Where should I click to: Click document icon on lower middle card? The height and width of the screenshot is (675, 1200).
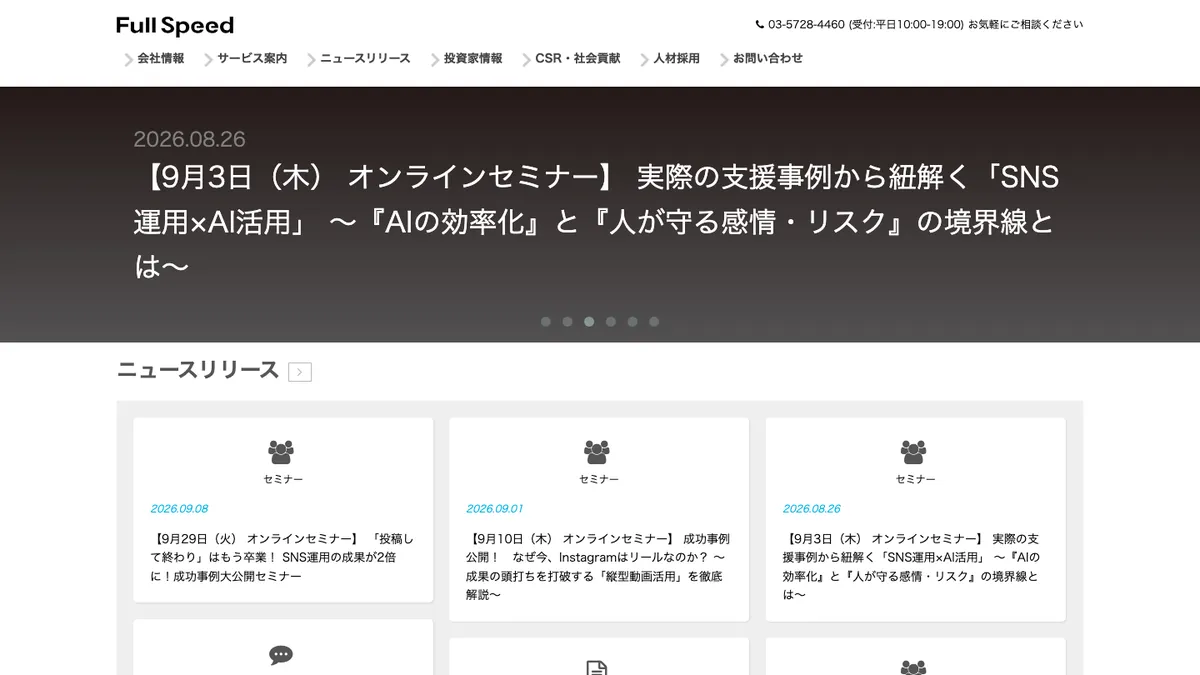(x=597, y=667)
